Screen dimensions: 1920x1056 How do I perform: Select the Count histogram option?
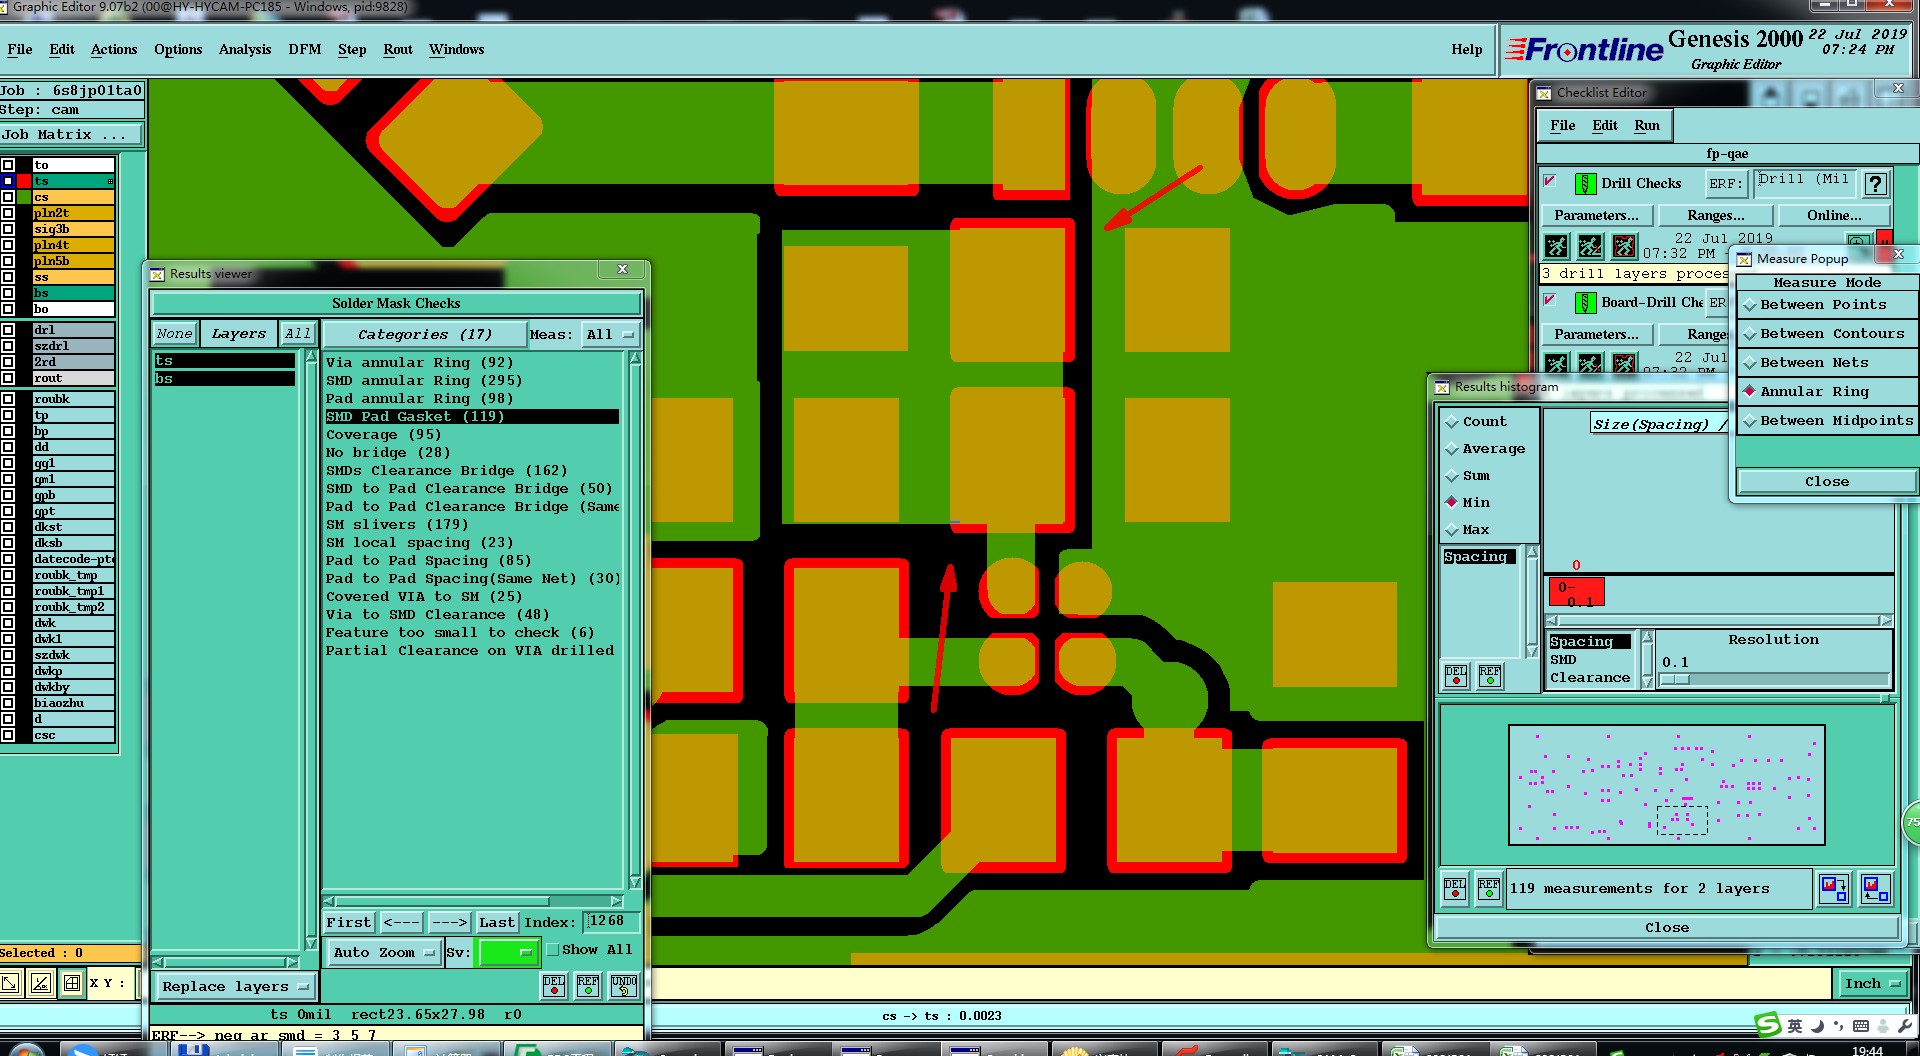click(1476, 422)
